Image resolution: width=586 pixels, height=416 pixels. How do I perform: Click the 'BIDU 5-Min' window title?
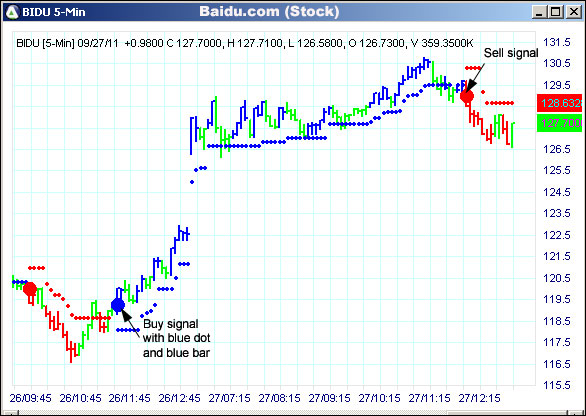point(54,12)
